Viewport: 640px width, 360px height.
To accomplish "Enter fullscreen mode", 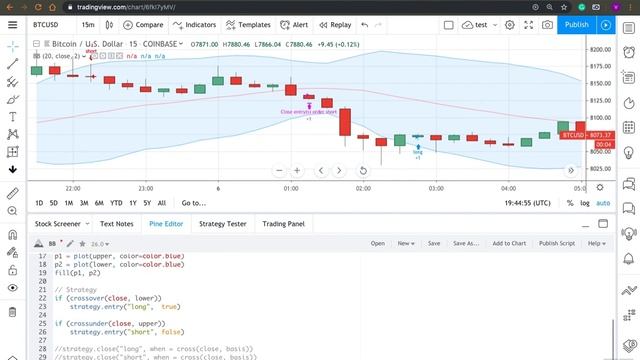I will pos(529,25).
